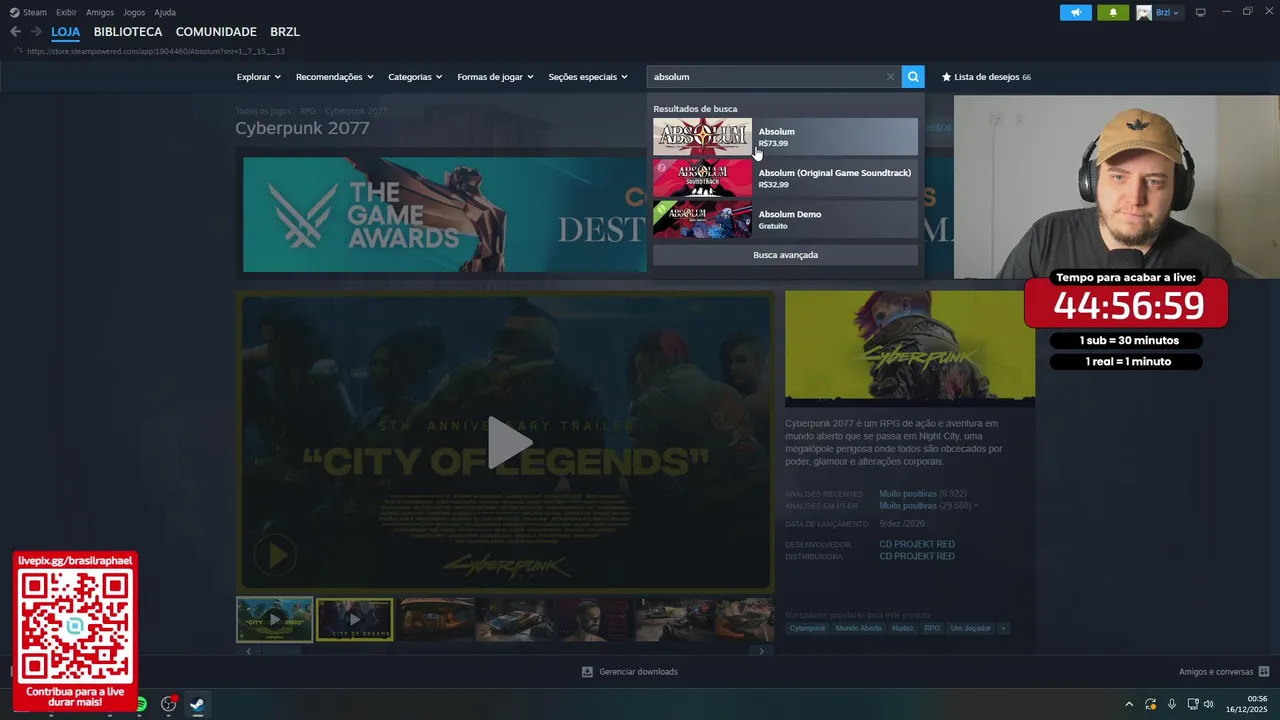This screenshot has width=1280, height=720.
Task: Open the Amigos menu
Action: click(100, 12)
